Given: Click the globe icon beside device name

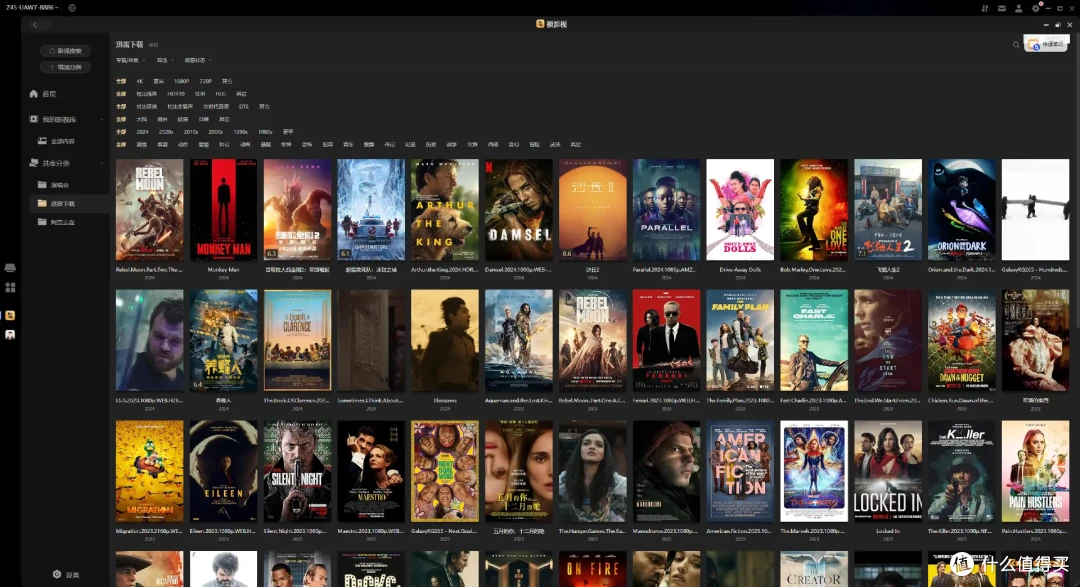Looking at the screenshot, I should click(72, 8).
